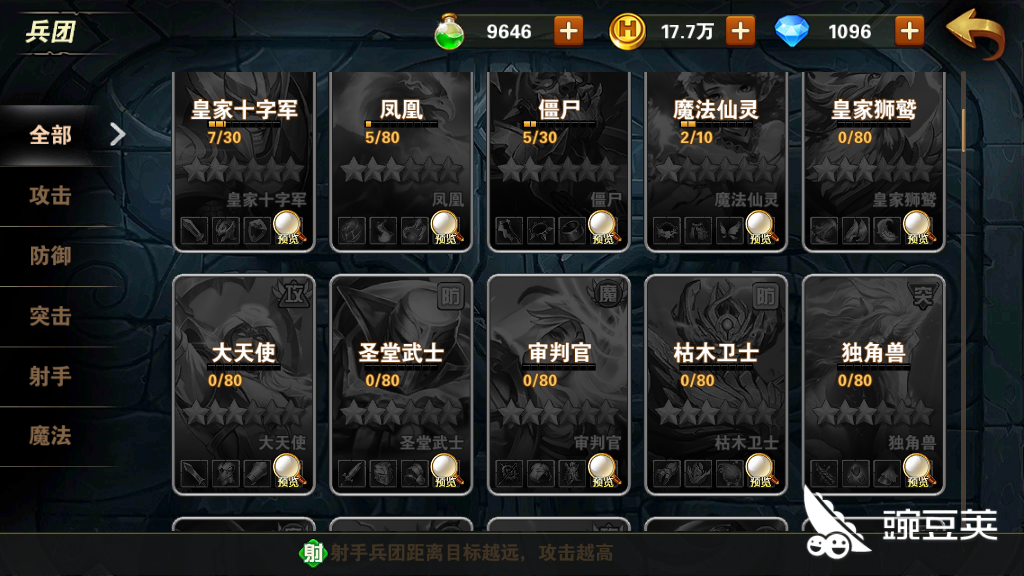This screenshot has width=1024, height=576.
Task: Preview 凤凰 using magnifier icon
Action: [446, 228]
